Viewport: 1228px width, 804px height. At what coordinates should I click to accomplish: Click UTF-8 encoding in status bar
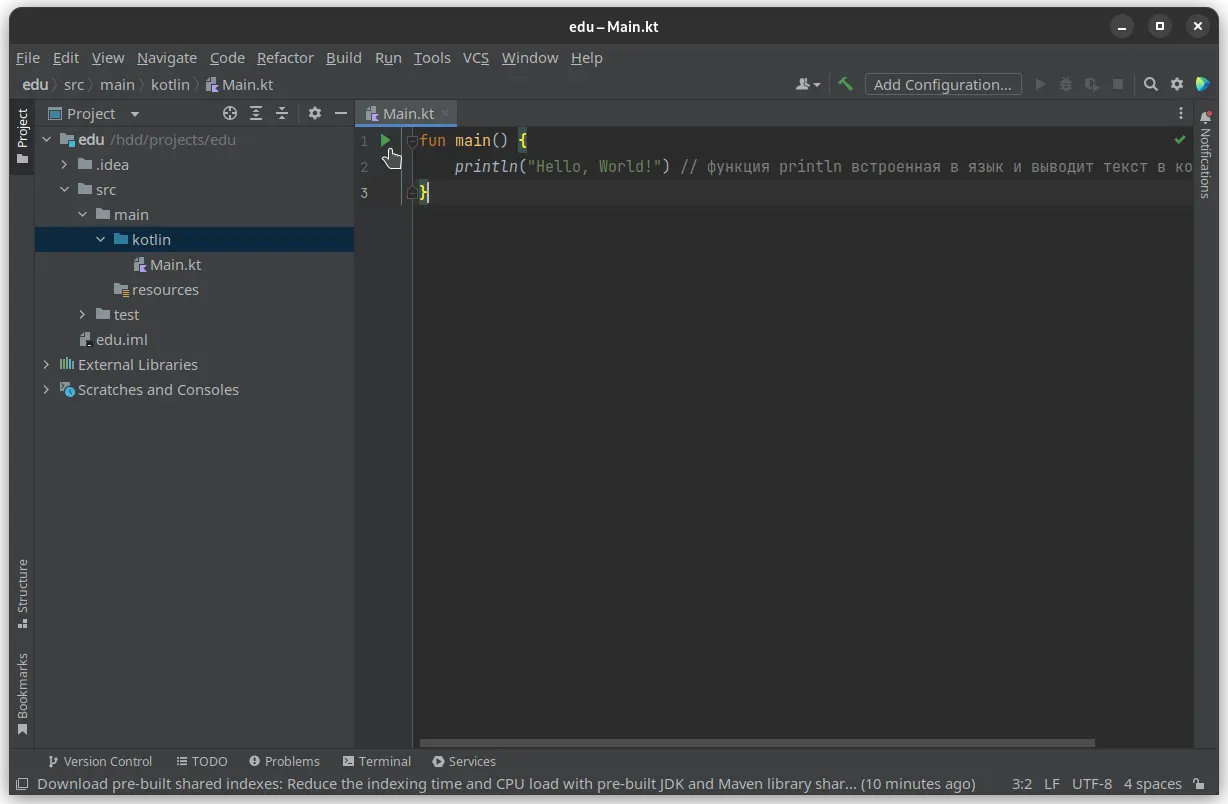(1091, 784)
